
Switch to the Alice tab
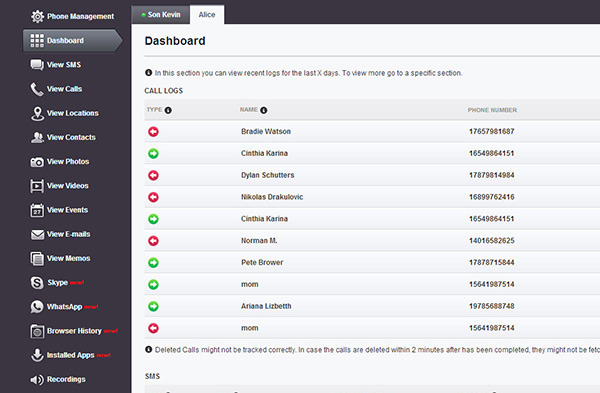point(207,15)
